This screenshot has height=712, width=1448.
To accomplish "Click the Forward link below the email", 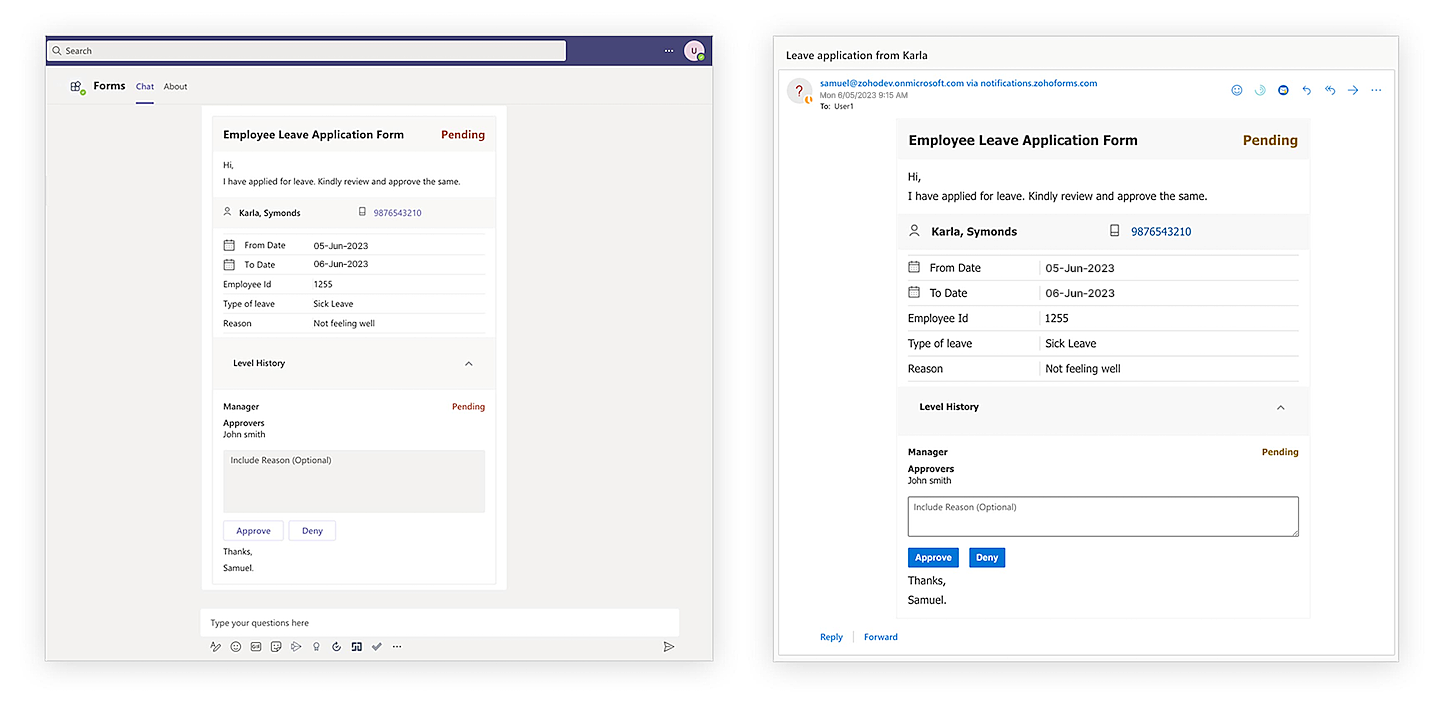I will [880, 637].
